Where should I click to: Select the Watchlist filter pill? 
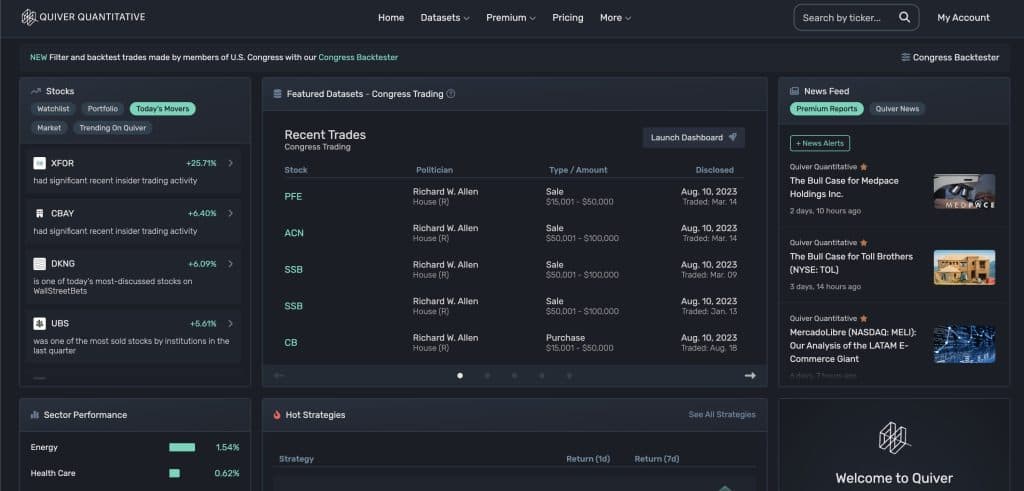(x=53, y=109)
